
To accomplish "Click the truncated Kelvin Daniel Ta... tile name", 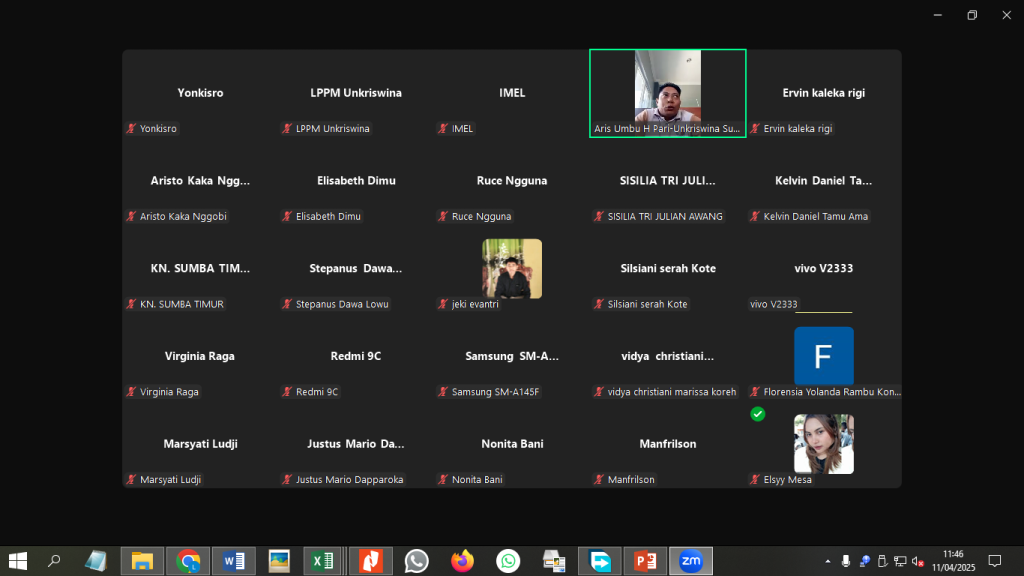I will 824,181.
